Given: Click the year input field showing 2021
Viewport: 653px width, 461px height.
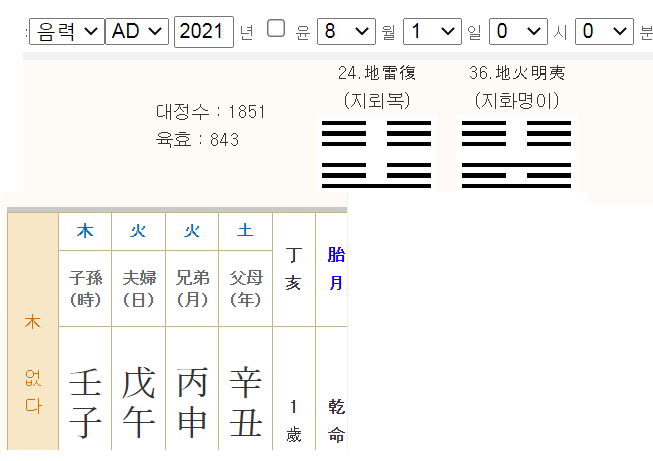Looking at the screenshot, I should 204,31.
